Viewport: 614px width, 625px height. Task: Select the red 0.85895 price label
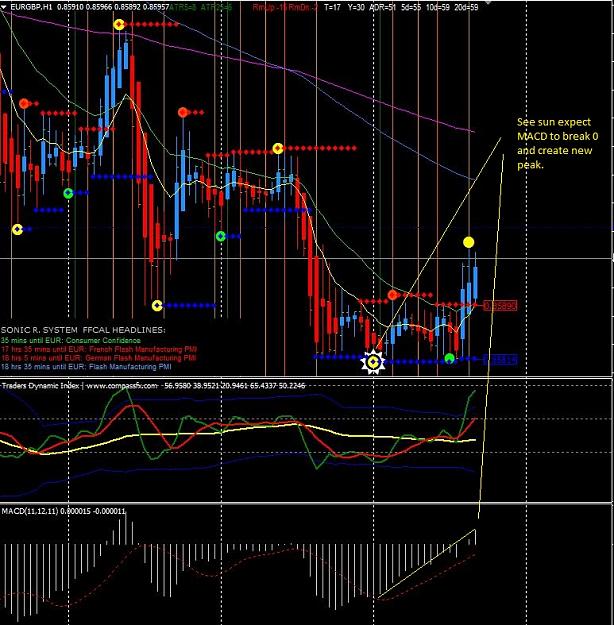(x=500, y=306)
